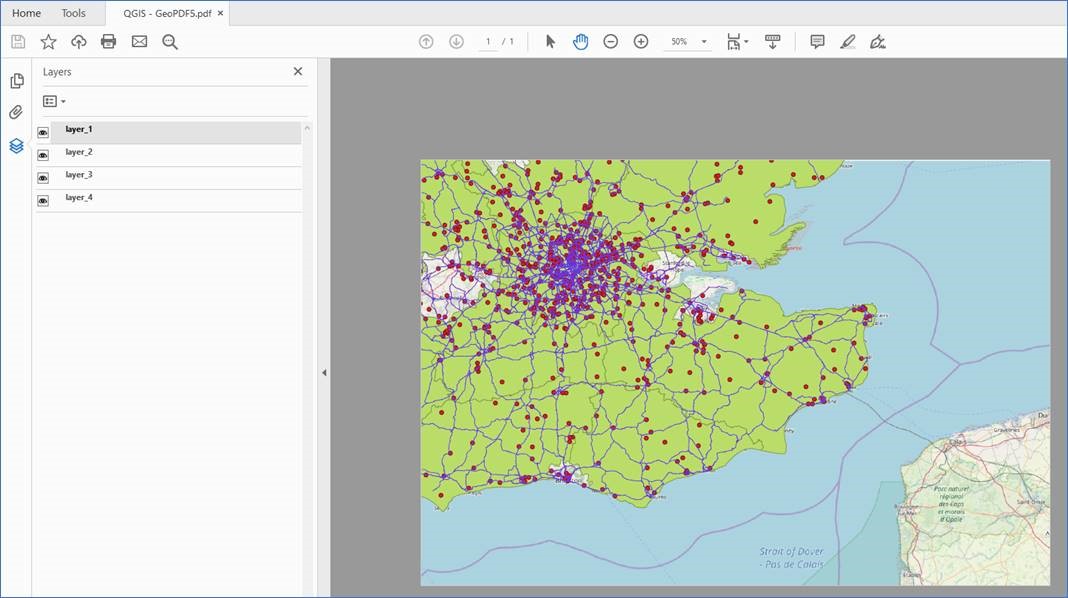The width and height of the screenshot is (1068, 598).
Task: Expand the fit page options dropdown
Action: (746, 42)
